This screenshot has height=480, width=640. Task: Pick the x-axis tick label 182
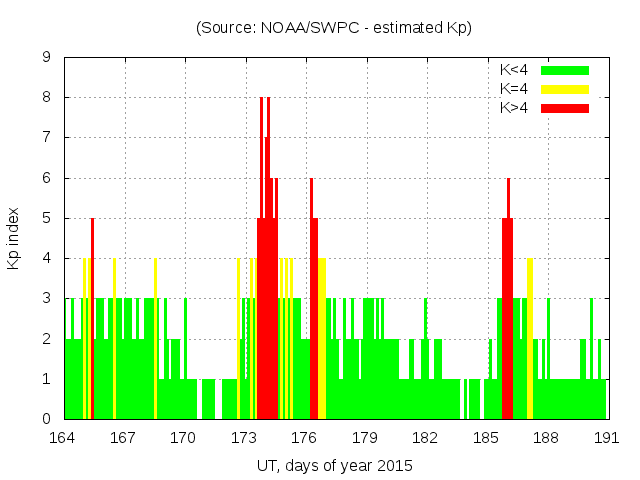pyautogui.click(x=425, y=437)
